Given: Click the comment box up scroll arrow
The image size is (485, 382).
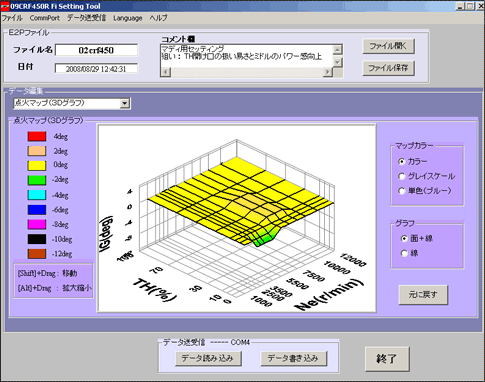Looking at the screenshot, I should (x=337, y=50).
